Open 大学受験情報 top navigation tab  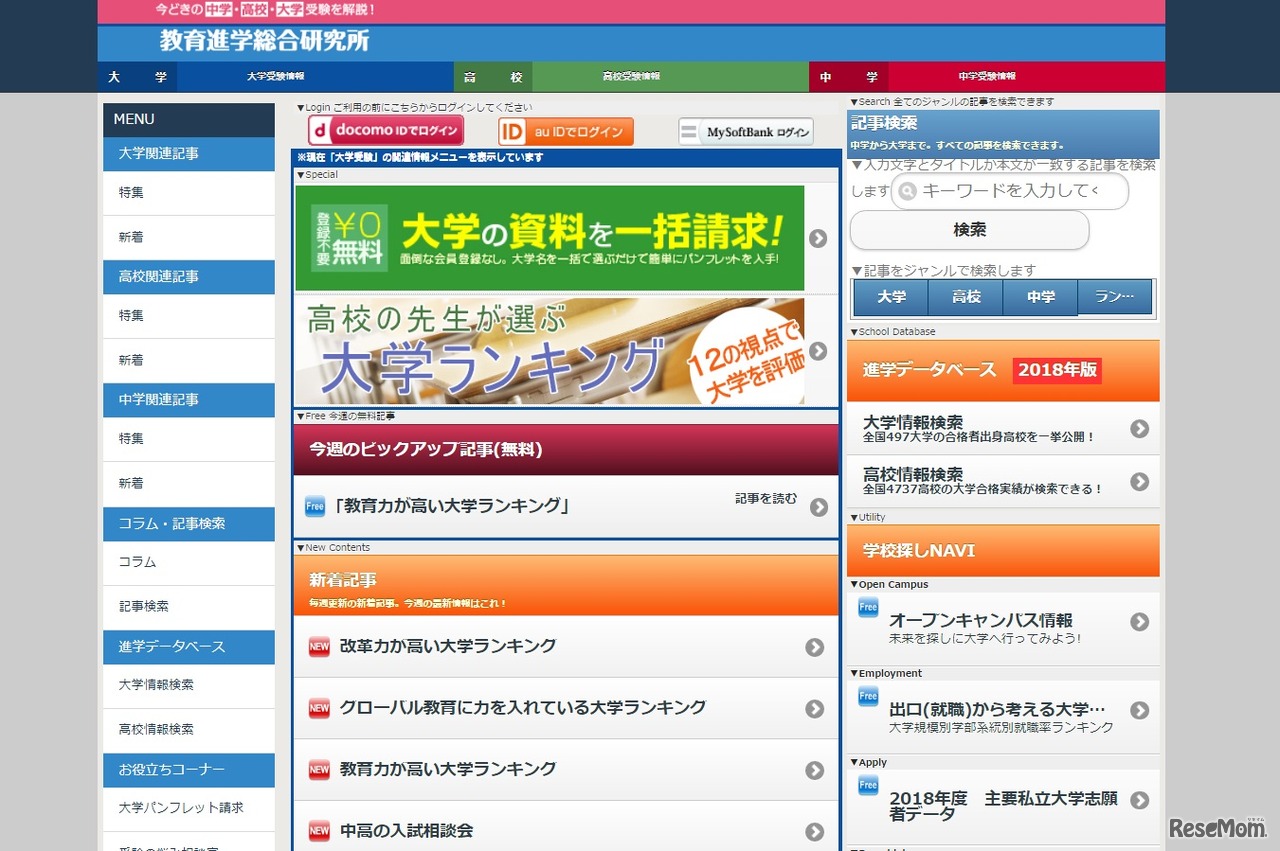276,77
